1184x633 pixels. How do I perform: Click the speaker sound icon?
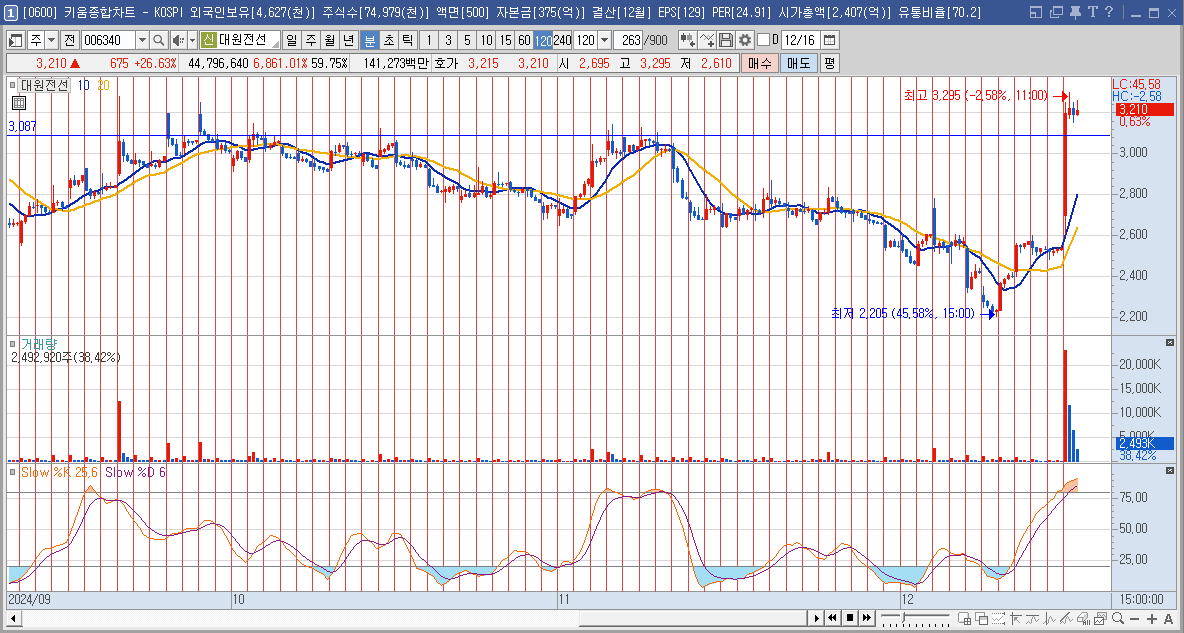click(177, 40)
